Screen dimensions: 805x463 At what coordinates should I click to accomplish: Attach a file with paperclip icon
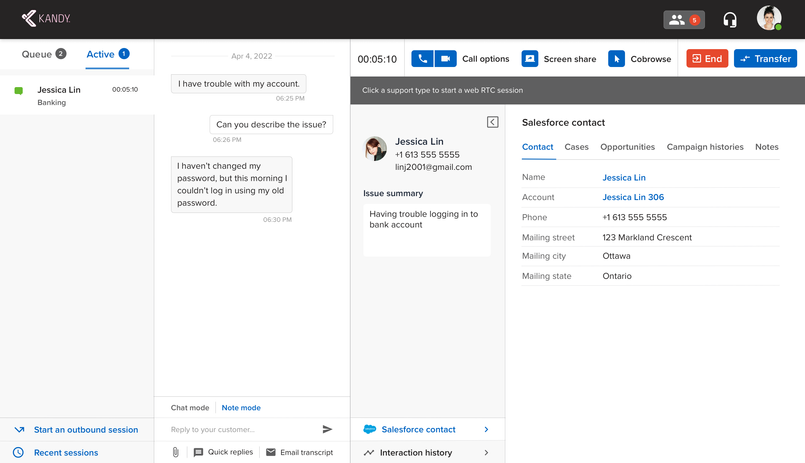pyautogui.click(x=176, y=452)
